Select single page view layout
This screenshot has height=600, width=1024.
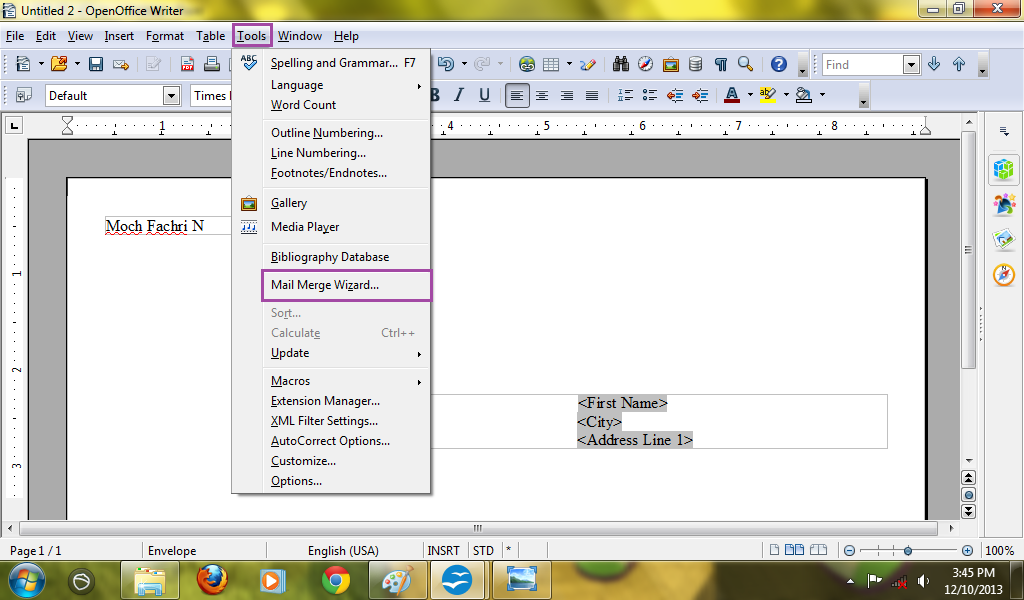775,550
